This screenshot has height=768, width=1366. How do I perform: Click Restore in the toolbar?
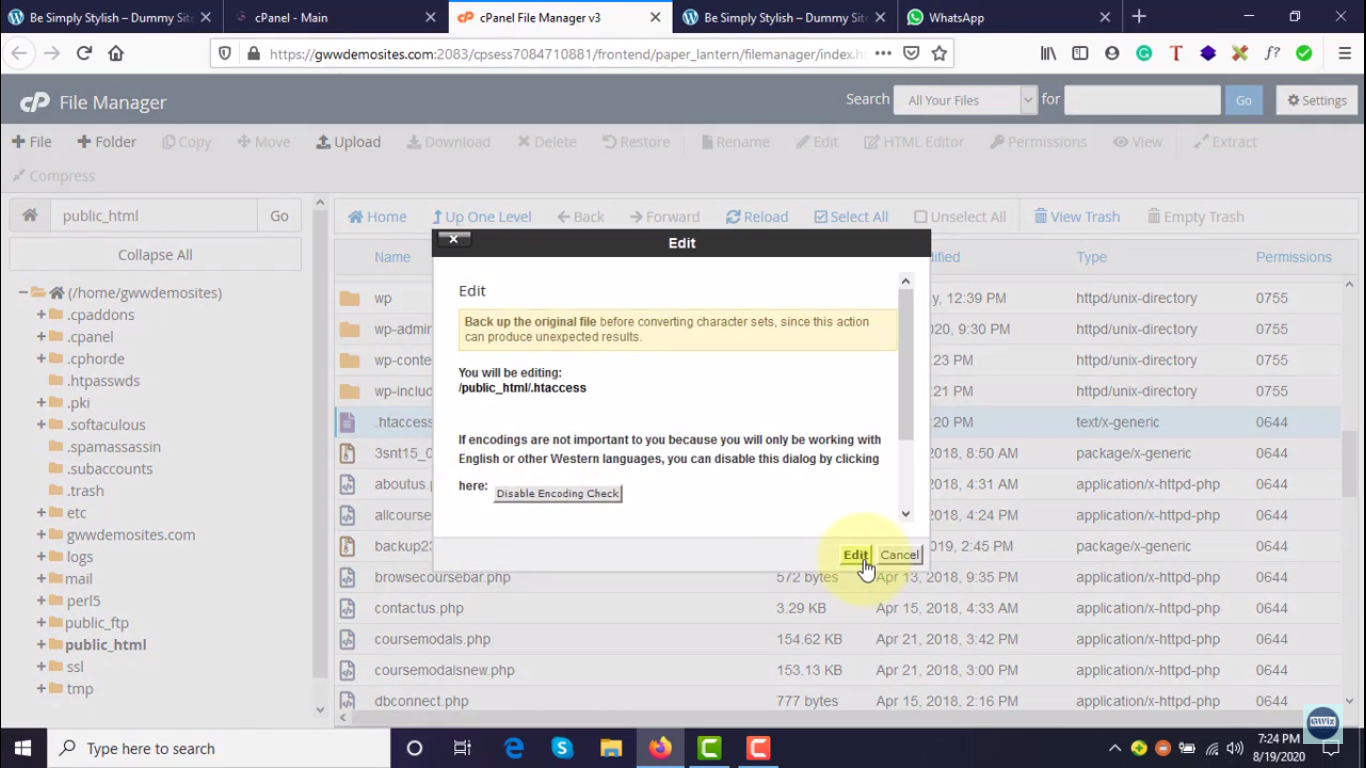pos(636,142)
